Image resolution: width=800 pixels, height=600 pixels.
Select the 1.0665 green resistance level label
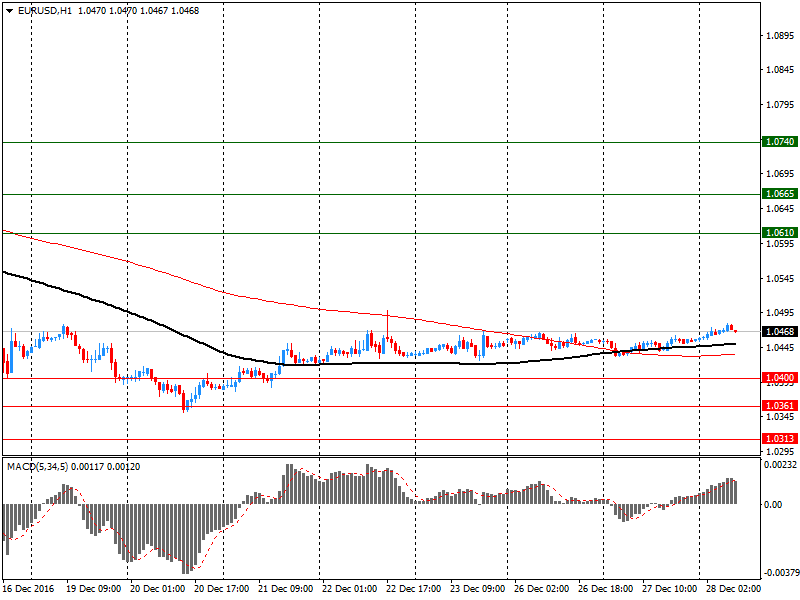(x=779, y=193)
